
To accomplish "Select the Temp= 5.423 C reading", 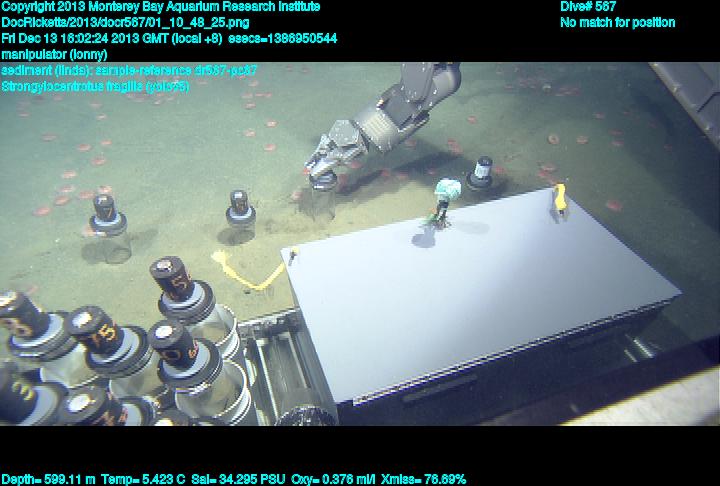I will pyautogui.click(x=143, y=480).
